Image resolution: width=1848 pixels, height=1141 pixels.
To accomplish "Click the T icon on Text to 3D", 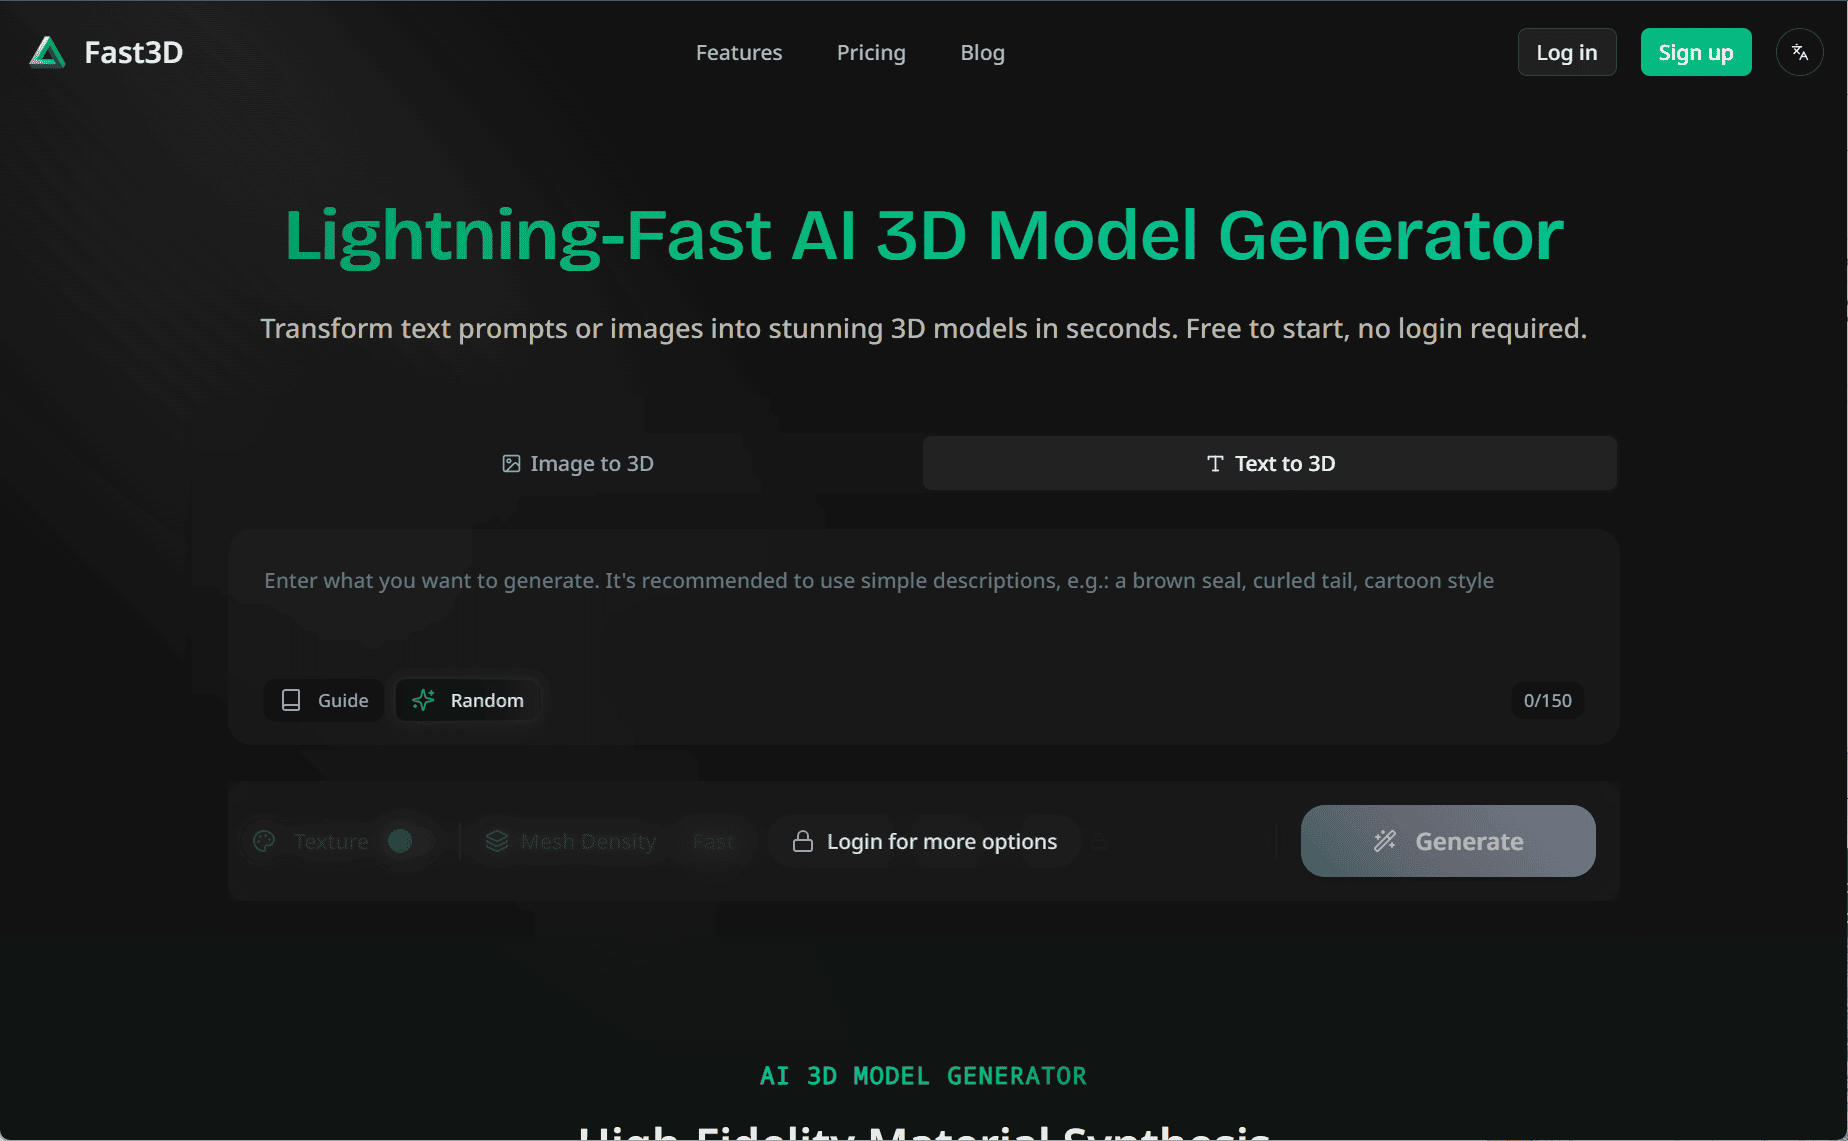I will coord(1215,463).
